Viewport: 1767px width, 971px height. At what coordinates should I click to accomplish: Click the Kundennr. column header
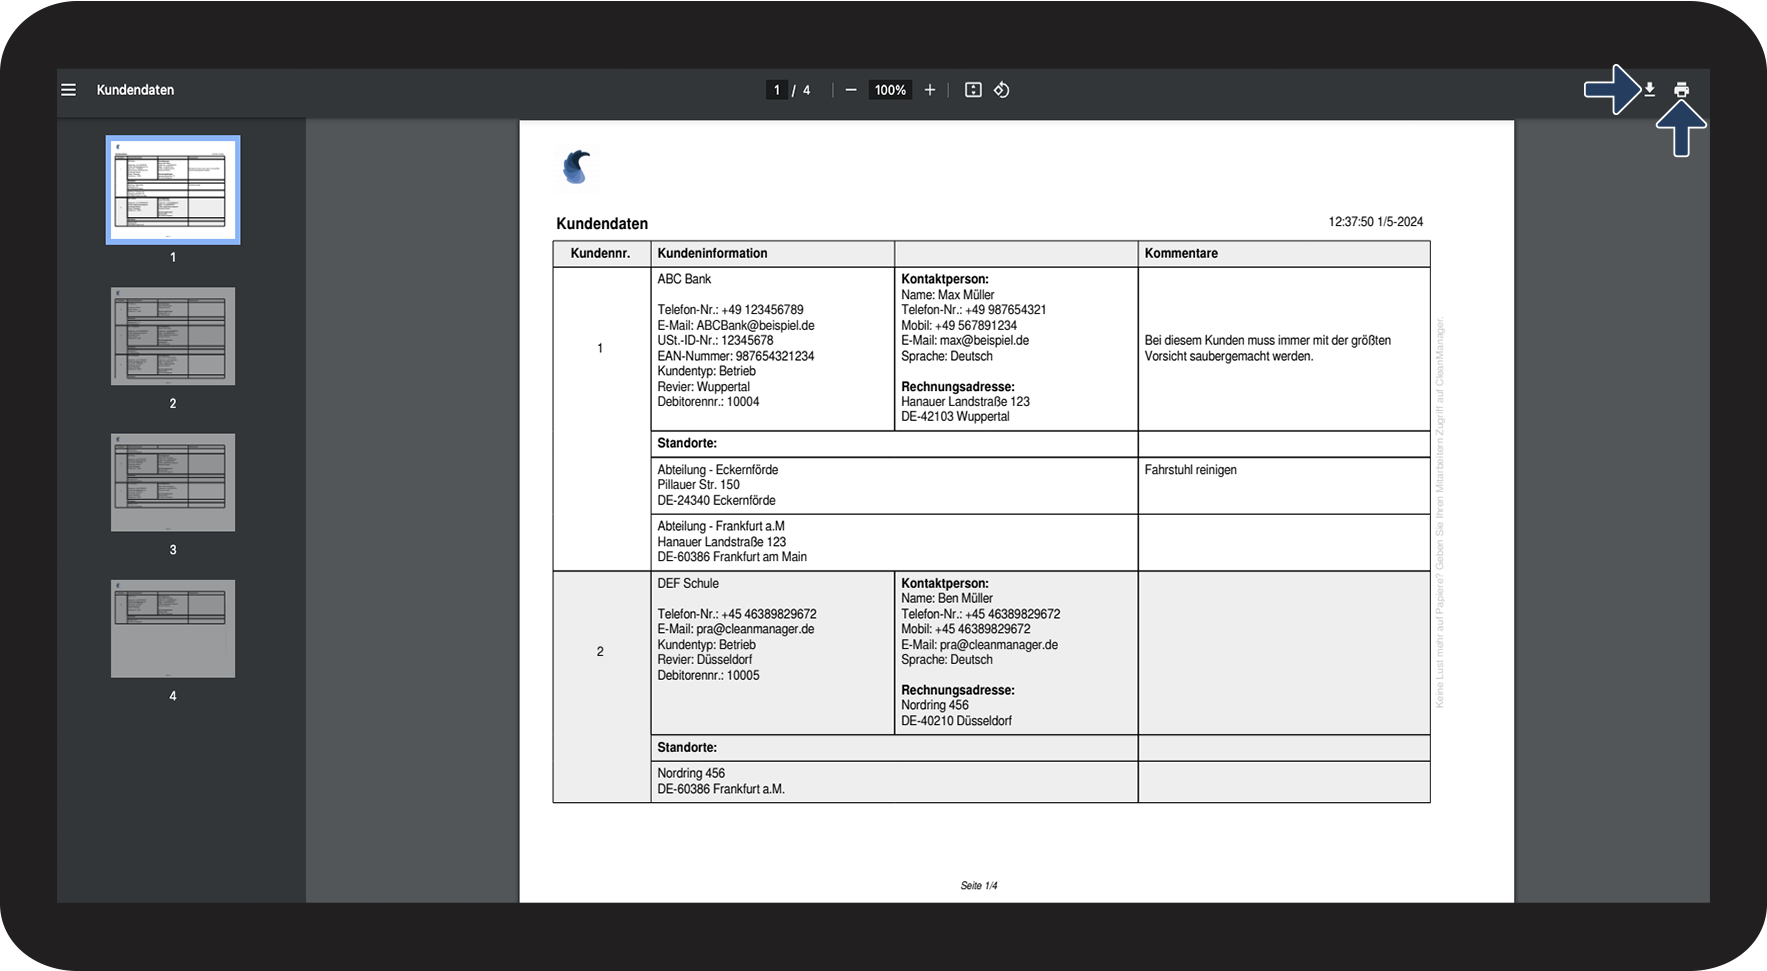600,253
